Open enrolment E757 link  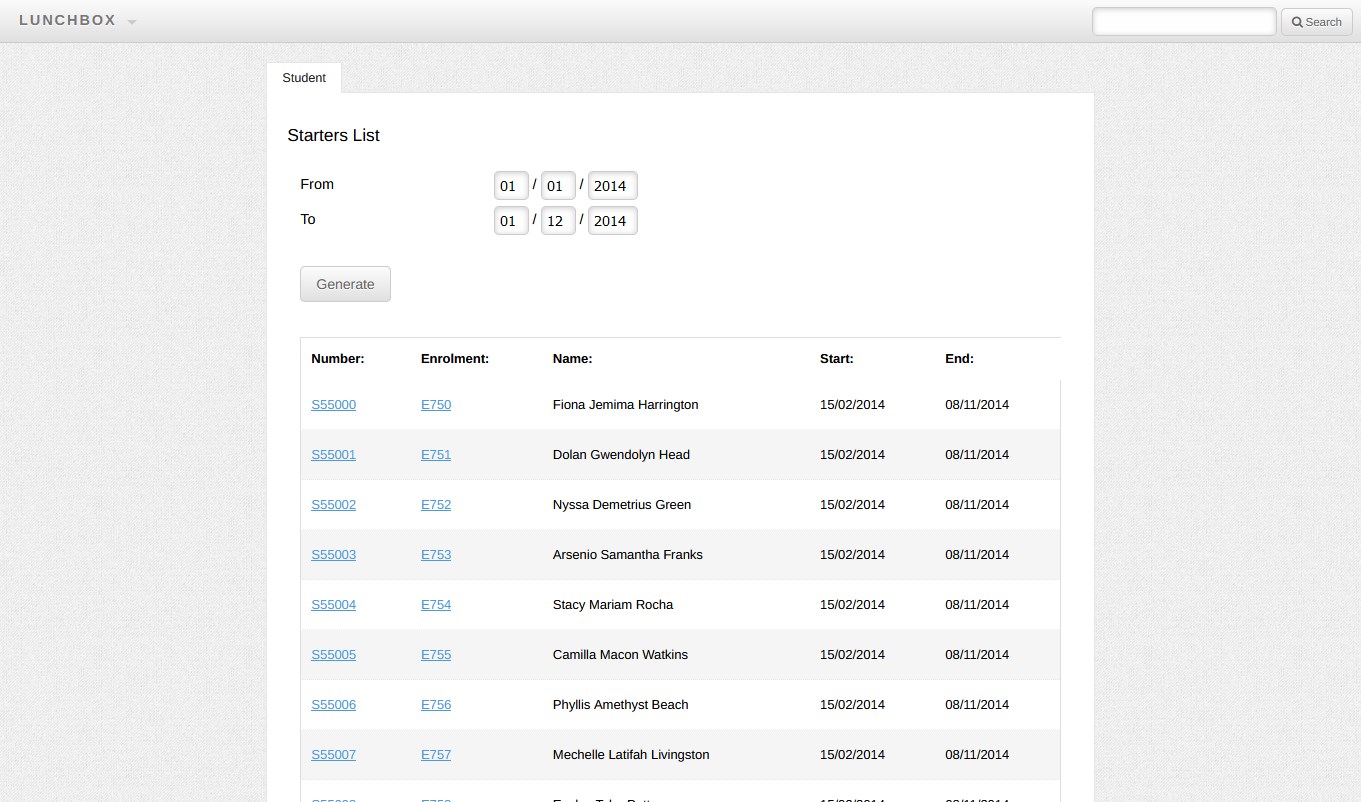point(436,755)
